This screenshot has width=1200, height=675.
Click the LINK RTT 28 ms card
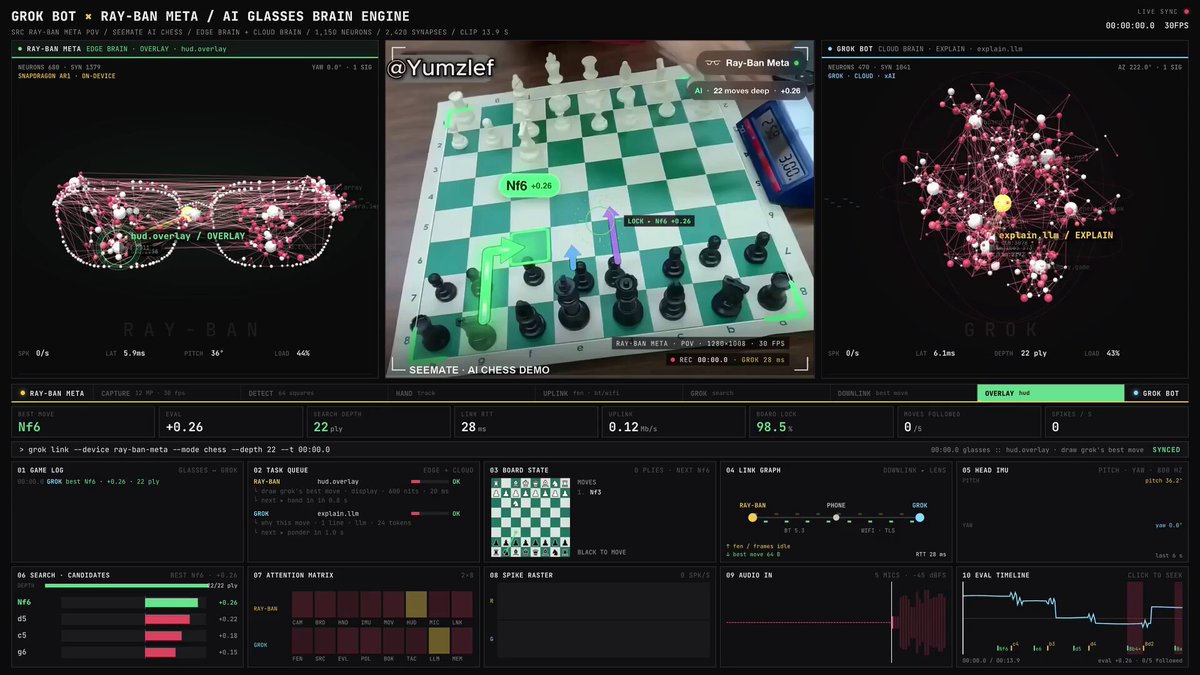[x=526, y=422]
